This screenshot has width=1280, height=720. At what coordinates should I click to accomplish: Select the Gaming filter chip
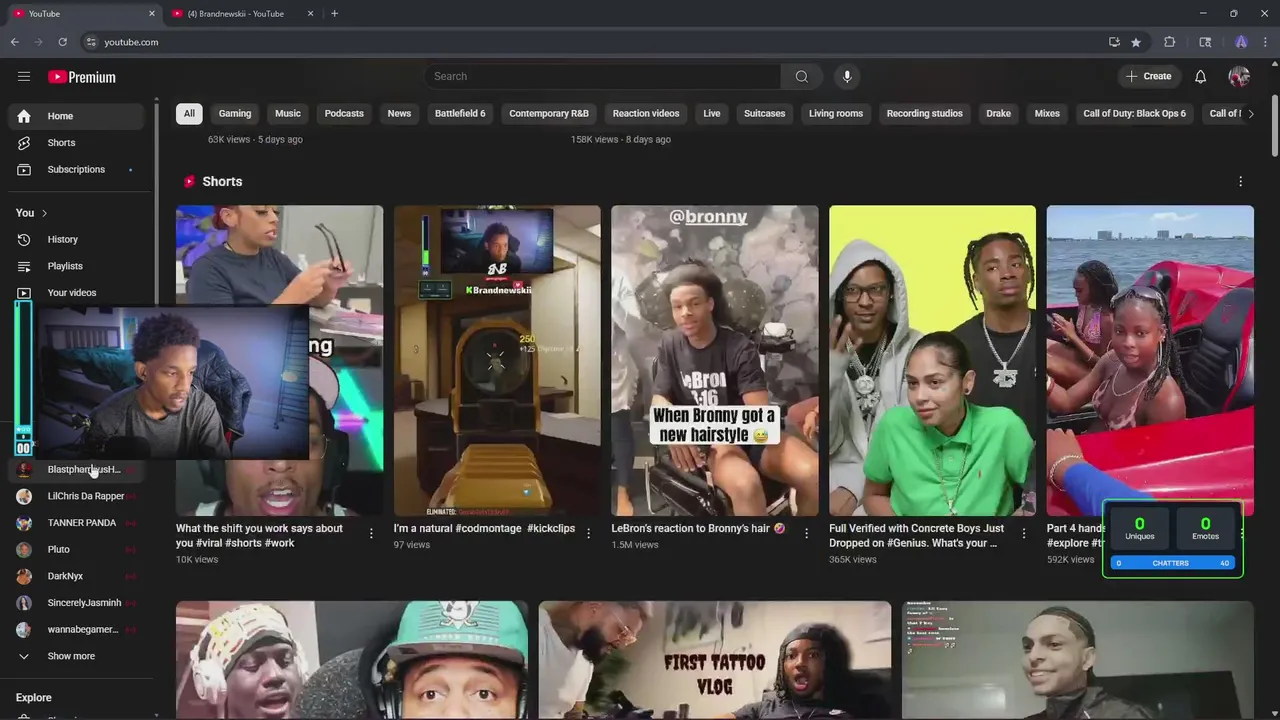235,114
